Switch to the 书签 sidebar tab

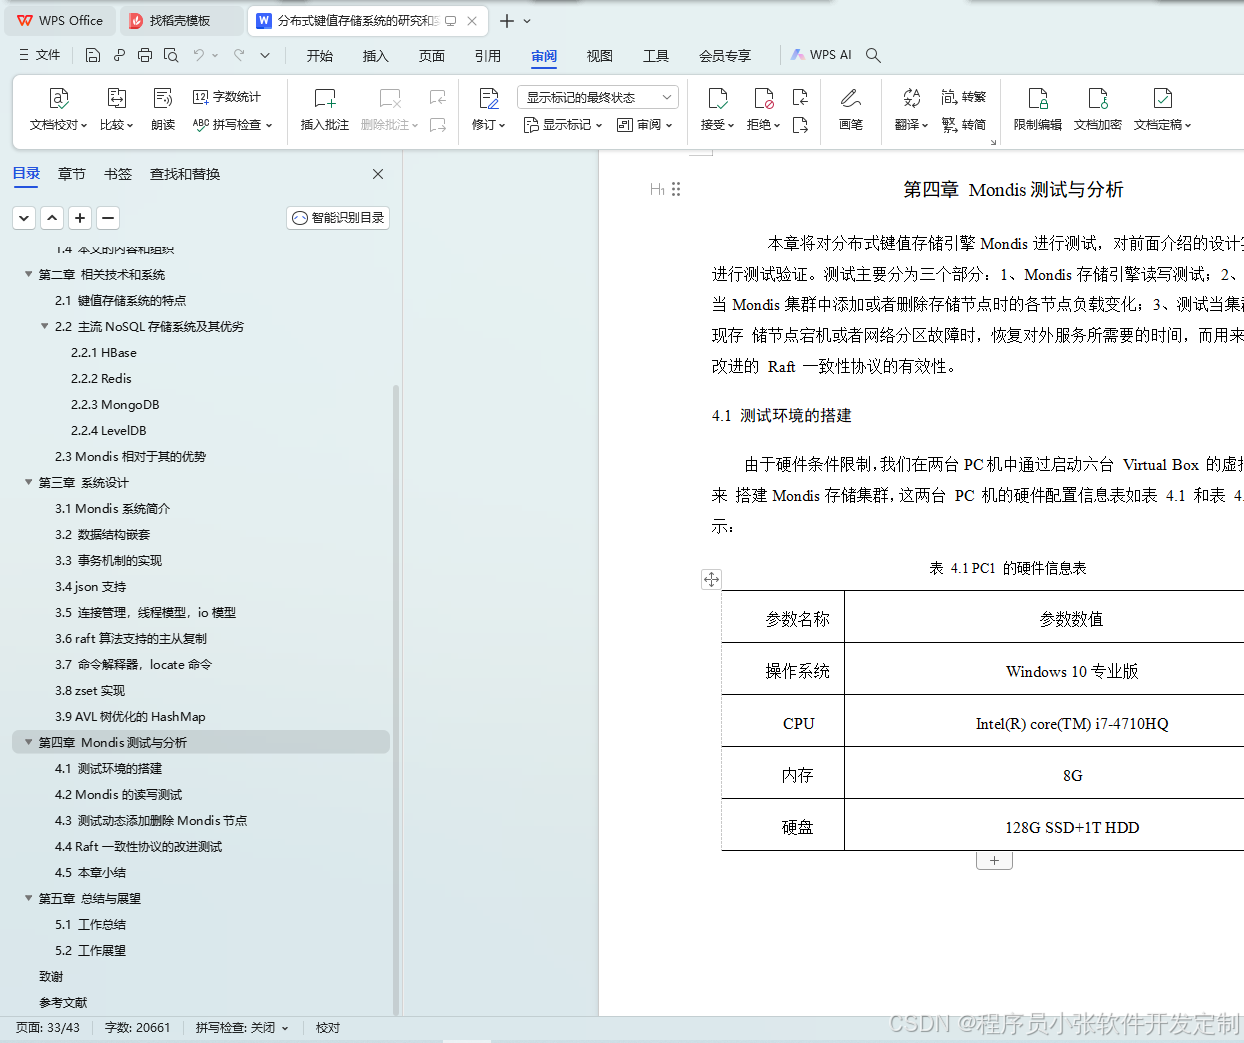tap(118, 174)
